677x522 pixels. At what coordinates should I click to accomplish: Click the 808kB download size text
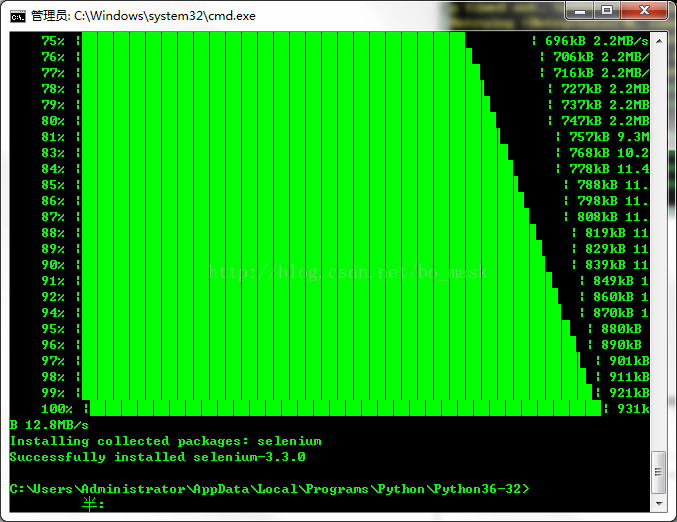(x=597, y=216)
